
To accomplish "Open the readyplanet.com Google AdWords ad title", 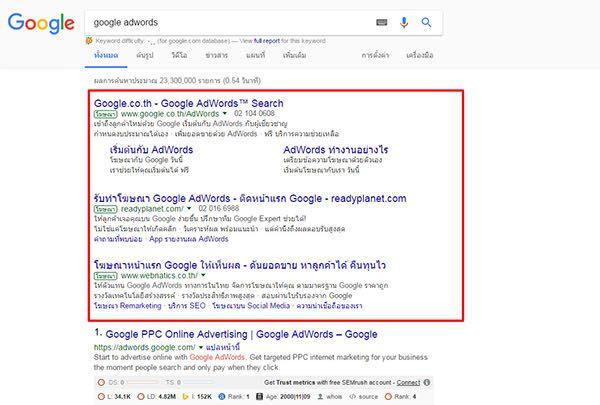I will [x=250, y=198].
